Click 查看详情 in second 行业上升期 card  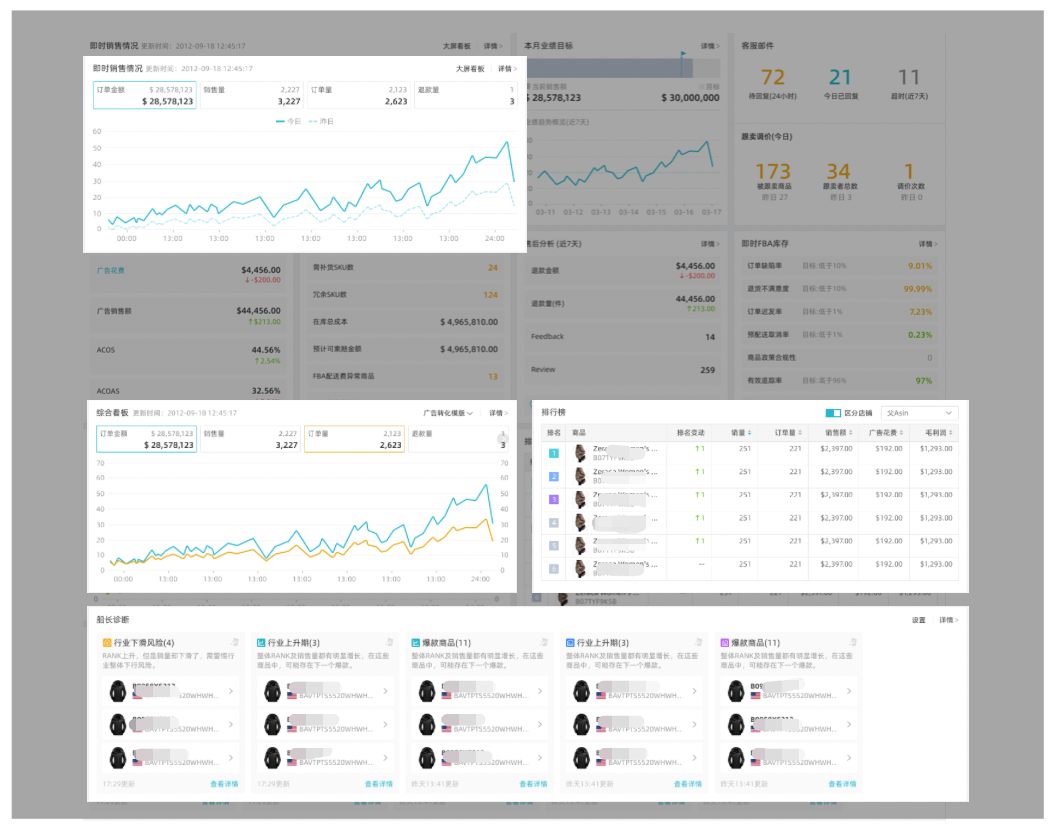687,784
